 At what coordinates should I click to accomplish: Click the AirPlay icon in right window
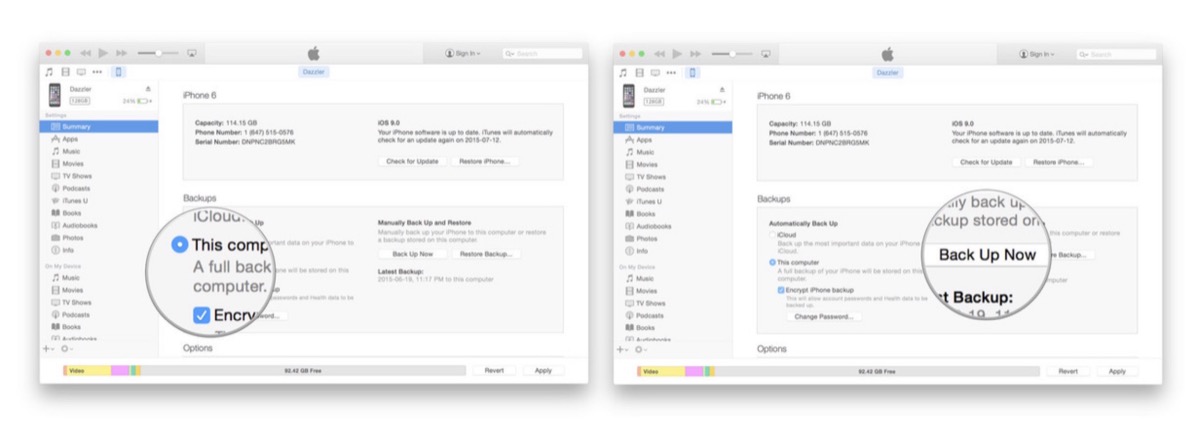point(766,52)
